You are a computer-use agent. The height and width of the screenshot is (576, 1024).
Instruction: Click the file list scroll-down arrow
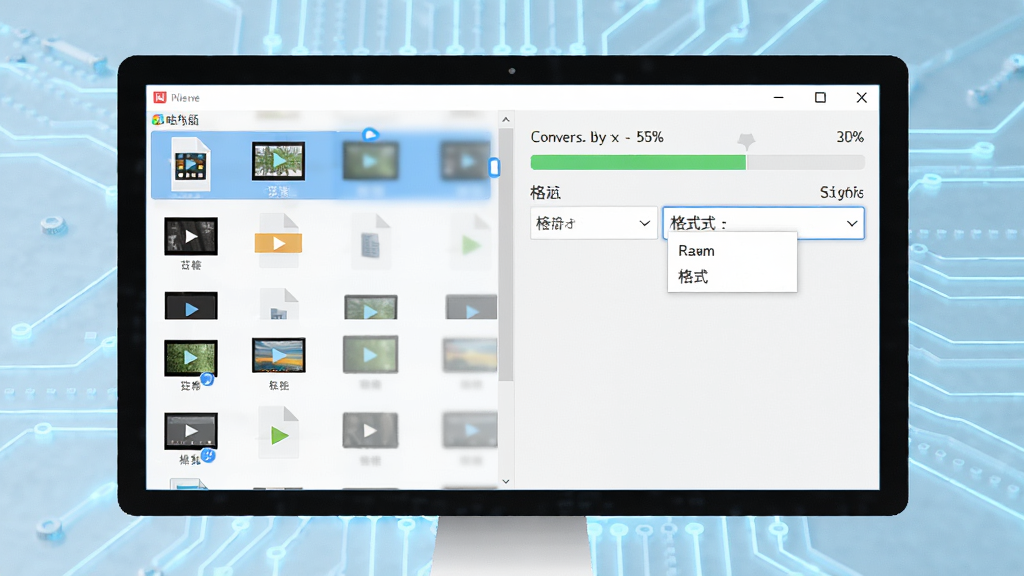click(505, 481)
